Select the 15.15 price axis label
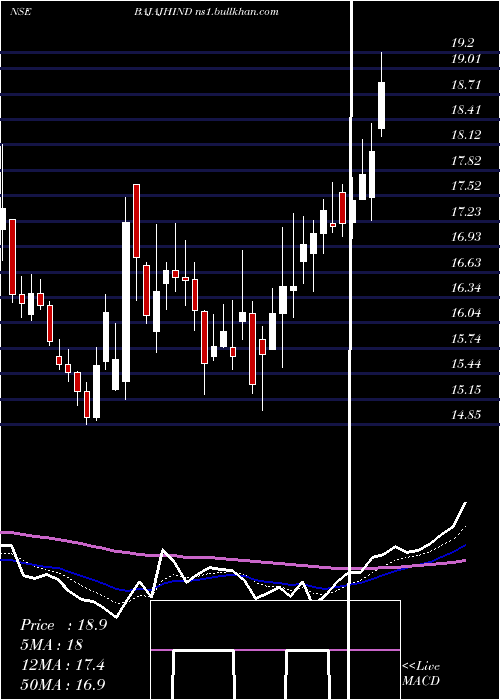 [466, 390]
